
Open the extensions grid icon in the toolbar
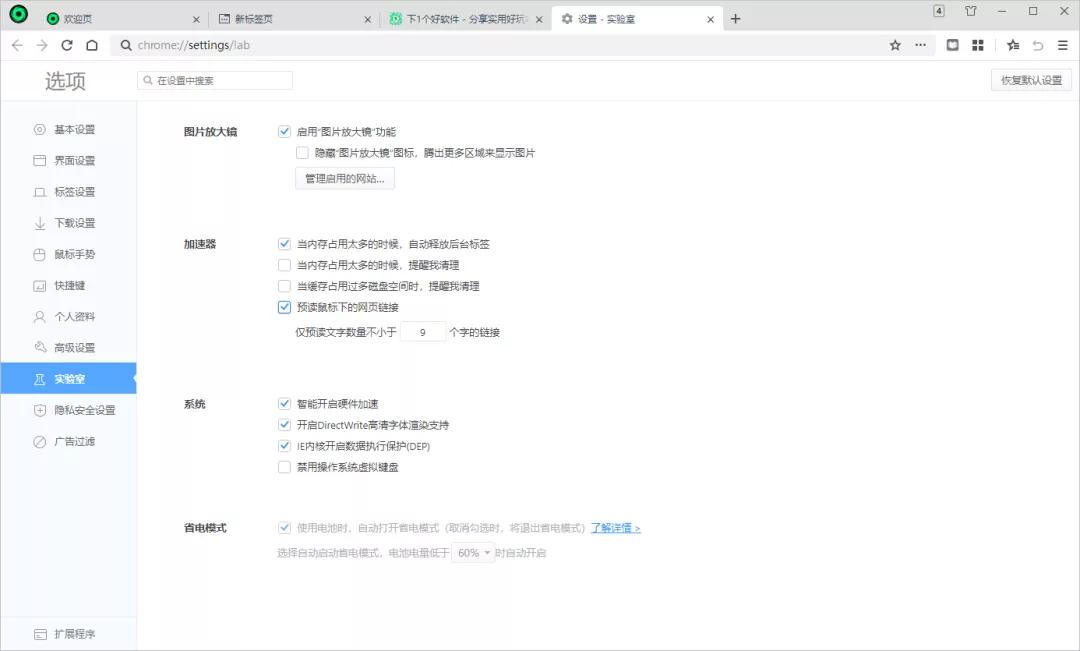point(978,45)
